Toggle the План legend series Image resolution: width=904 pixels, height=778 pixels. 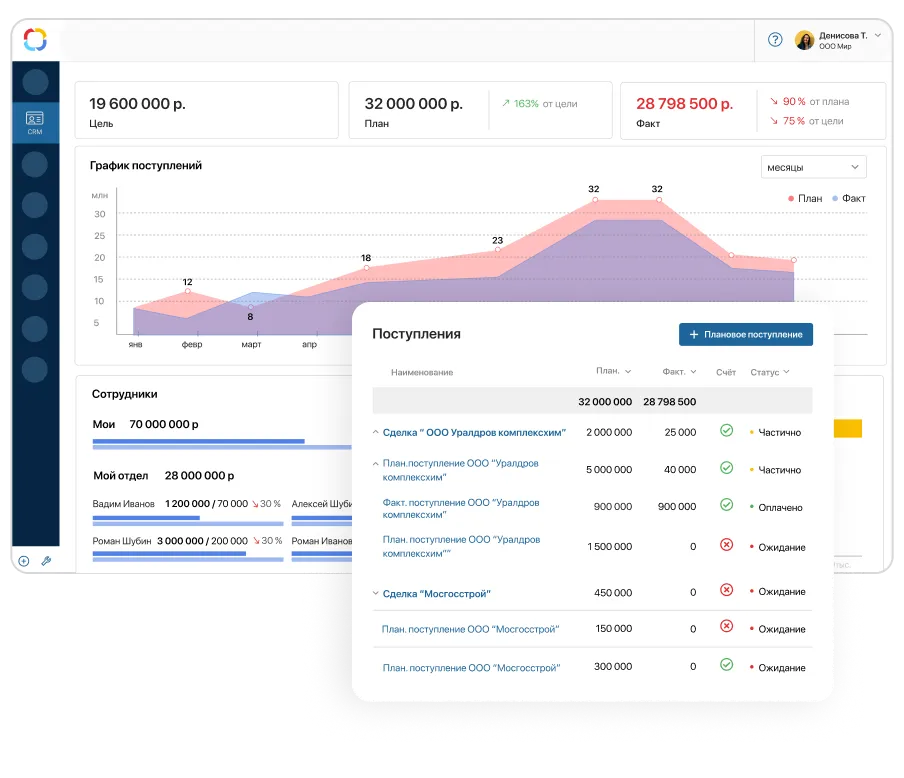coord(804,198)
